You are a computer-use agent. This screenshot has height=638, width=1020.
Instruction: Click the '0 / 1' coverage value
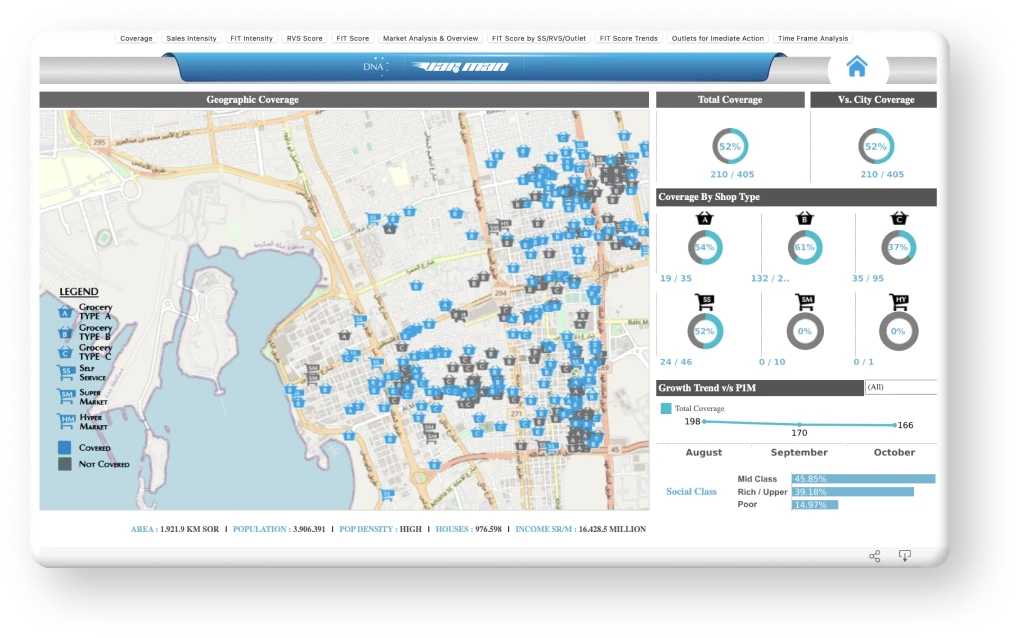point(863,362)
